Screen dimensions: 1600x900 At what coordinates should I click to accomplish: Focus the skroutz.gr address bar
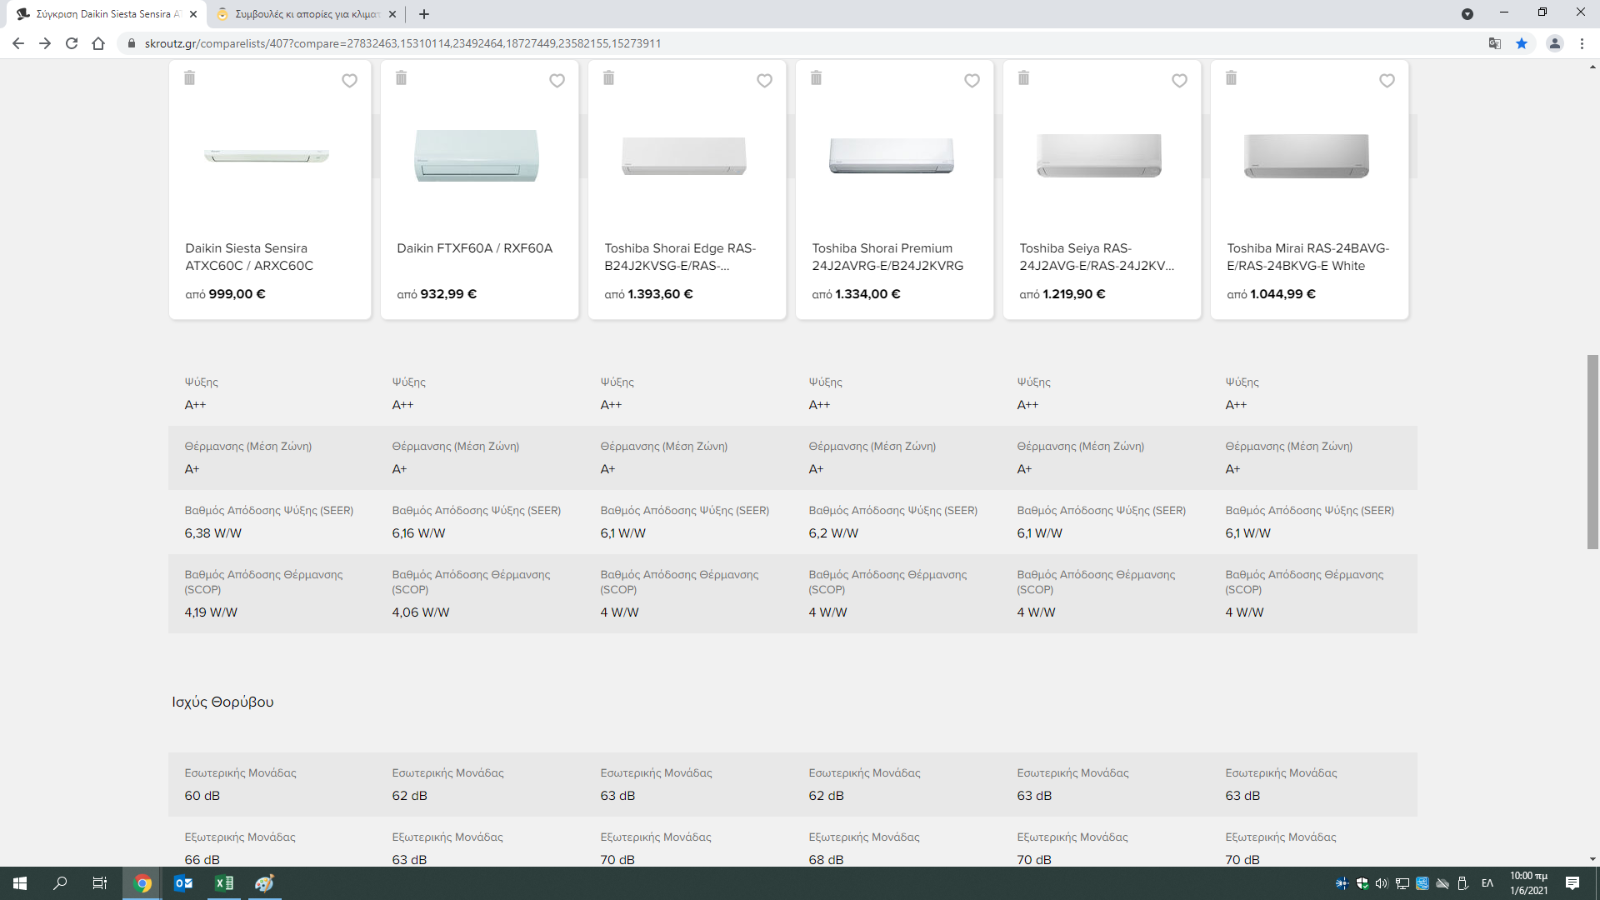(800, 43)
